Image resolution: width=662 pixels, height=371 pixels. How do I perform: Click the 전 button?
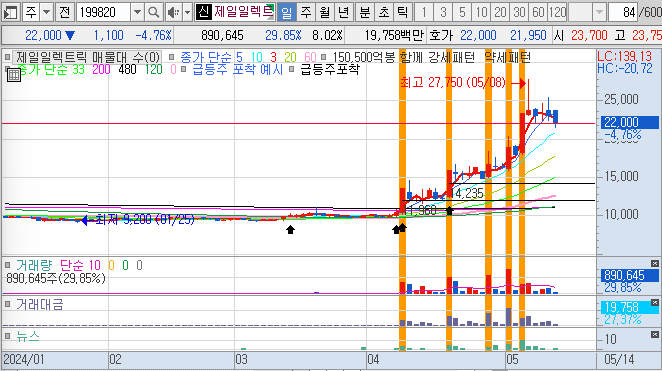(64, 12)
